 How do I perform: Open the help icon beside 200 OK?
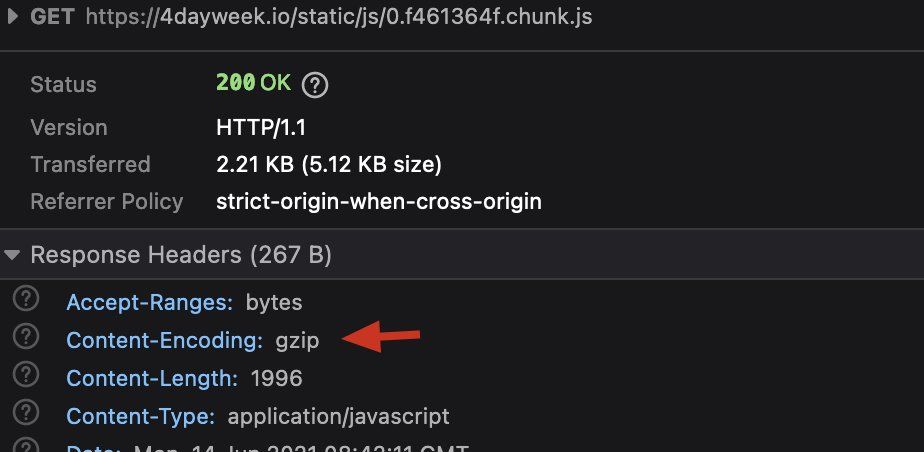pyautogui.click(x=315, y=85)
